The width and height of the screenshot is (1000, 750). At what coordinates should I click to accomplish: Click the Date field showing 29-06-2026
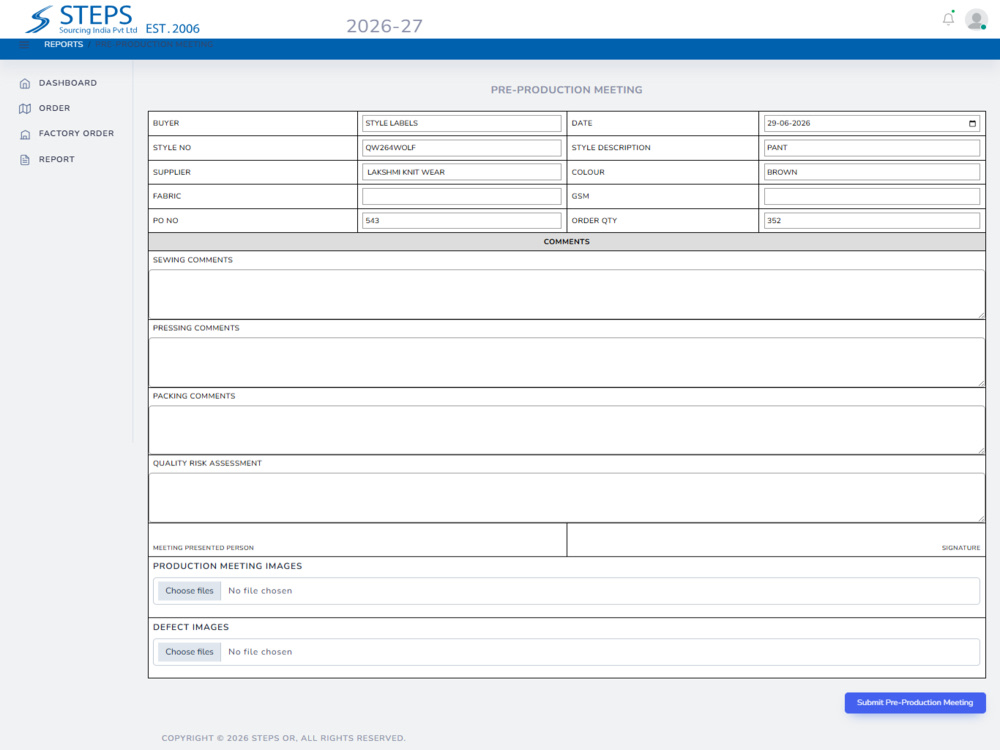(872, 123)
